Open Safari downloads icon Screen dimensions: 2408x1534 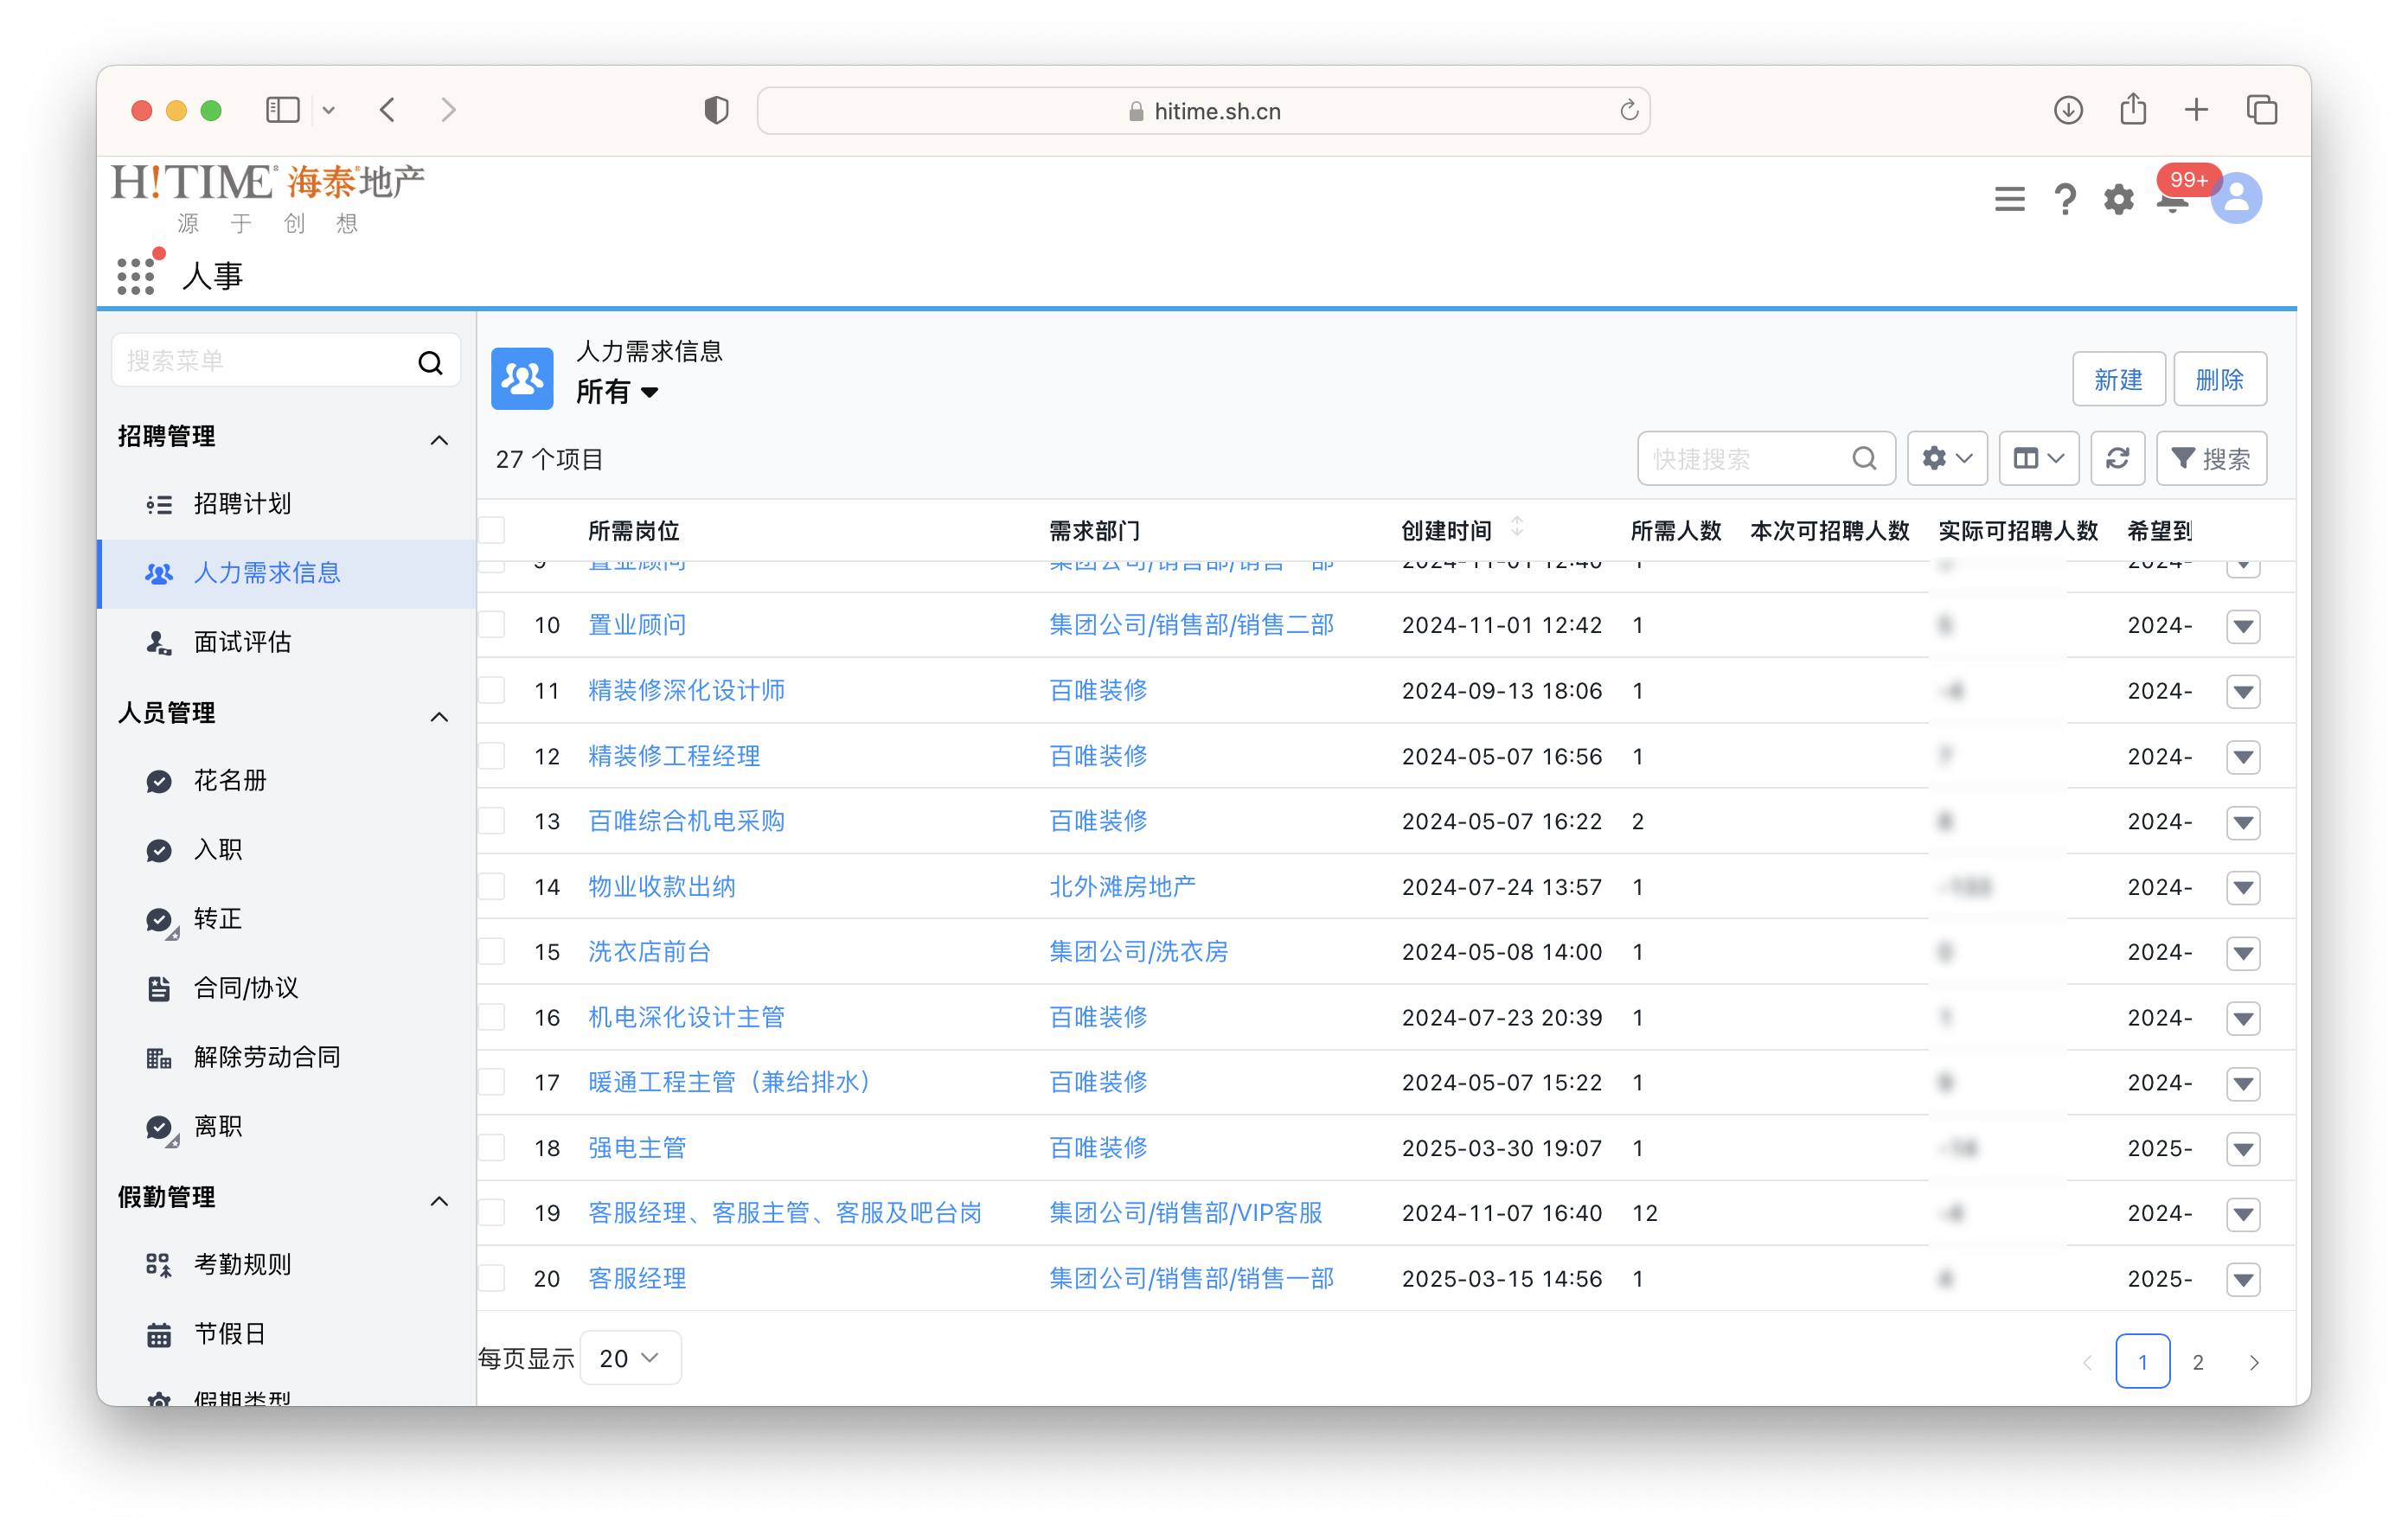2068,110
